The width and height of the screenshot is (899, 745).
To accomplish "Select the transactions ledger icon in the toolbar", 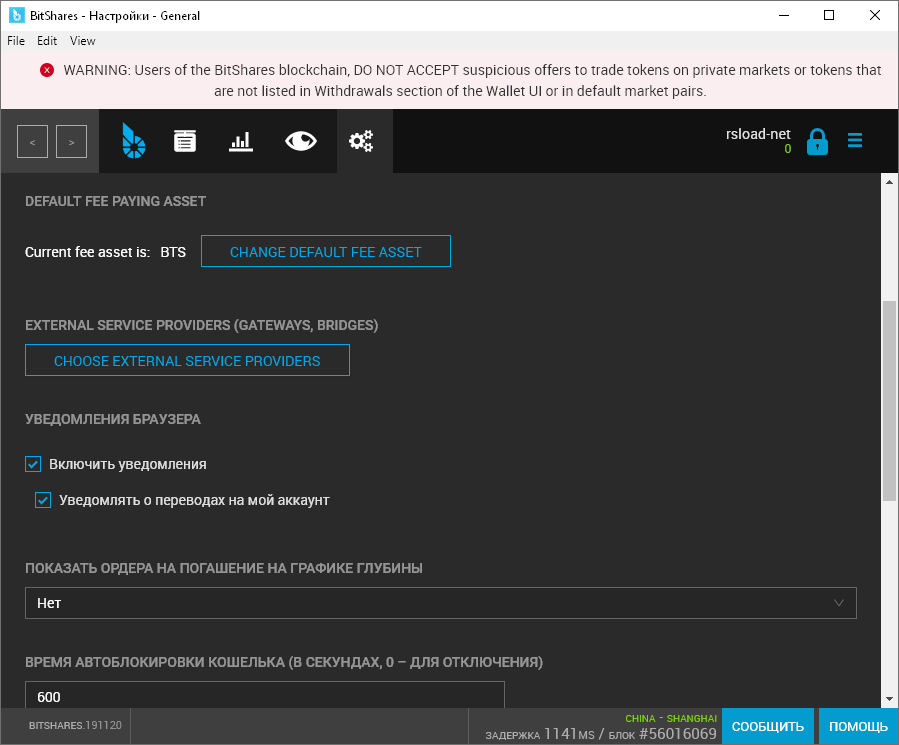I will (x=185, y=140).
